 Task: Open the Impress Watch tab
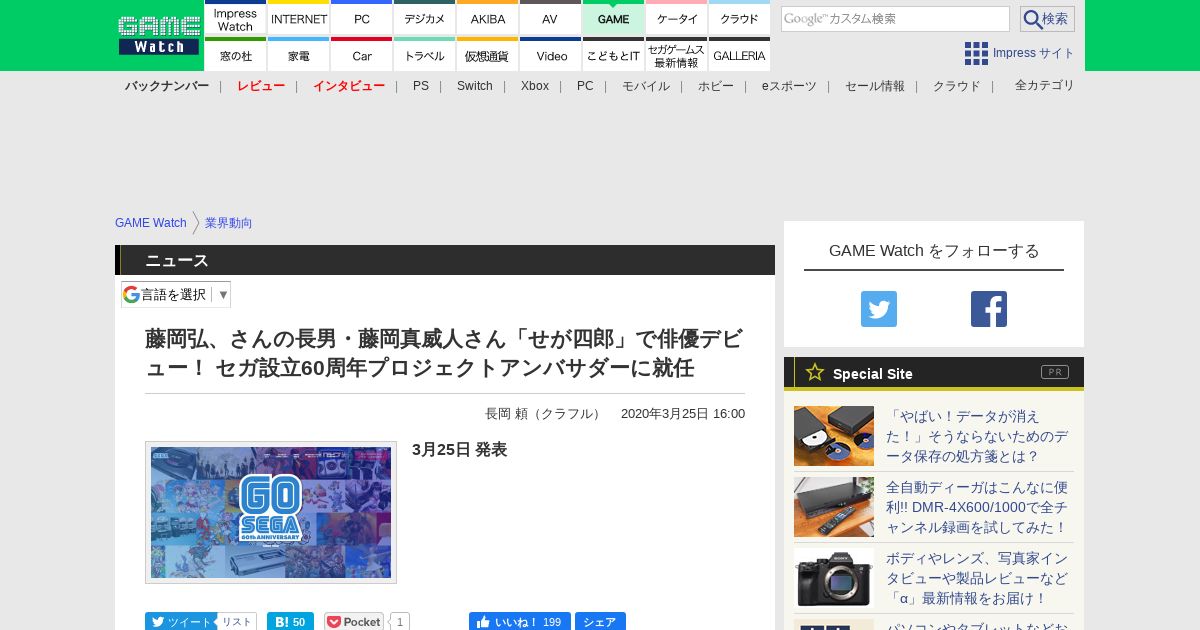235,19
